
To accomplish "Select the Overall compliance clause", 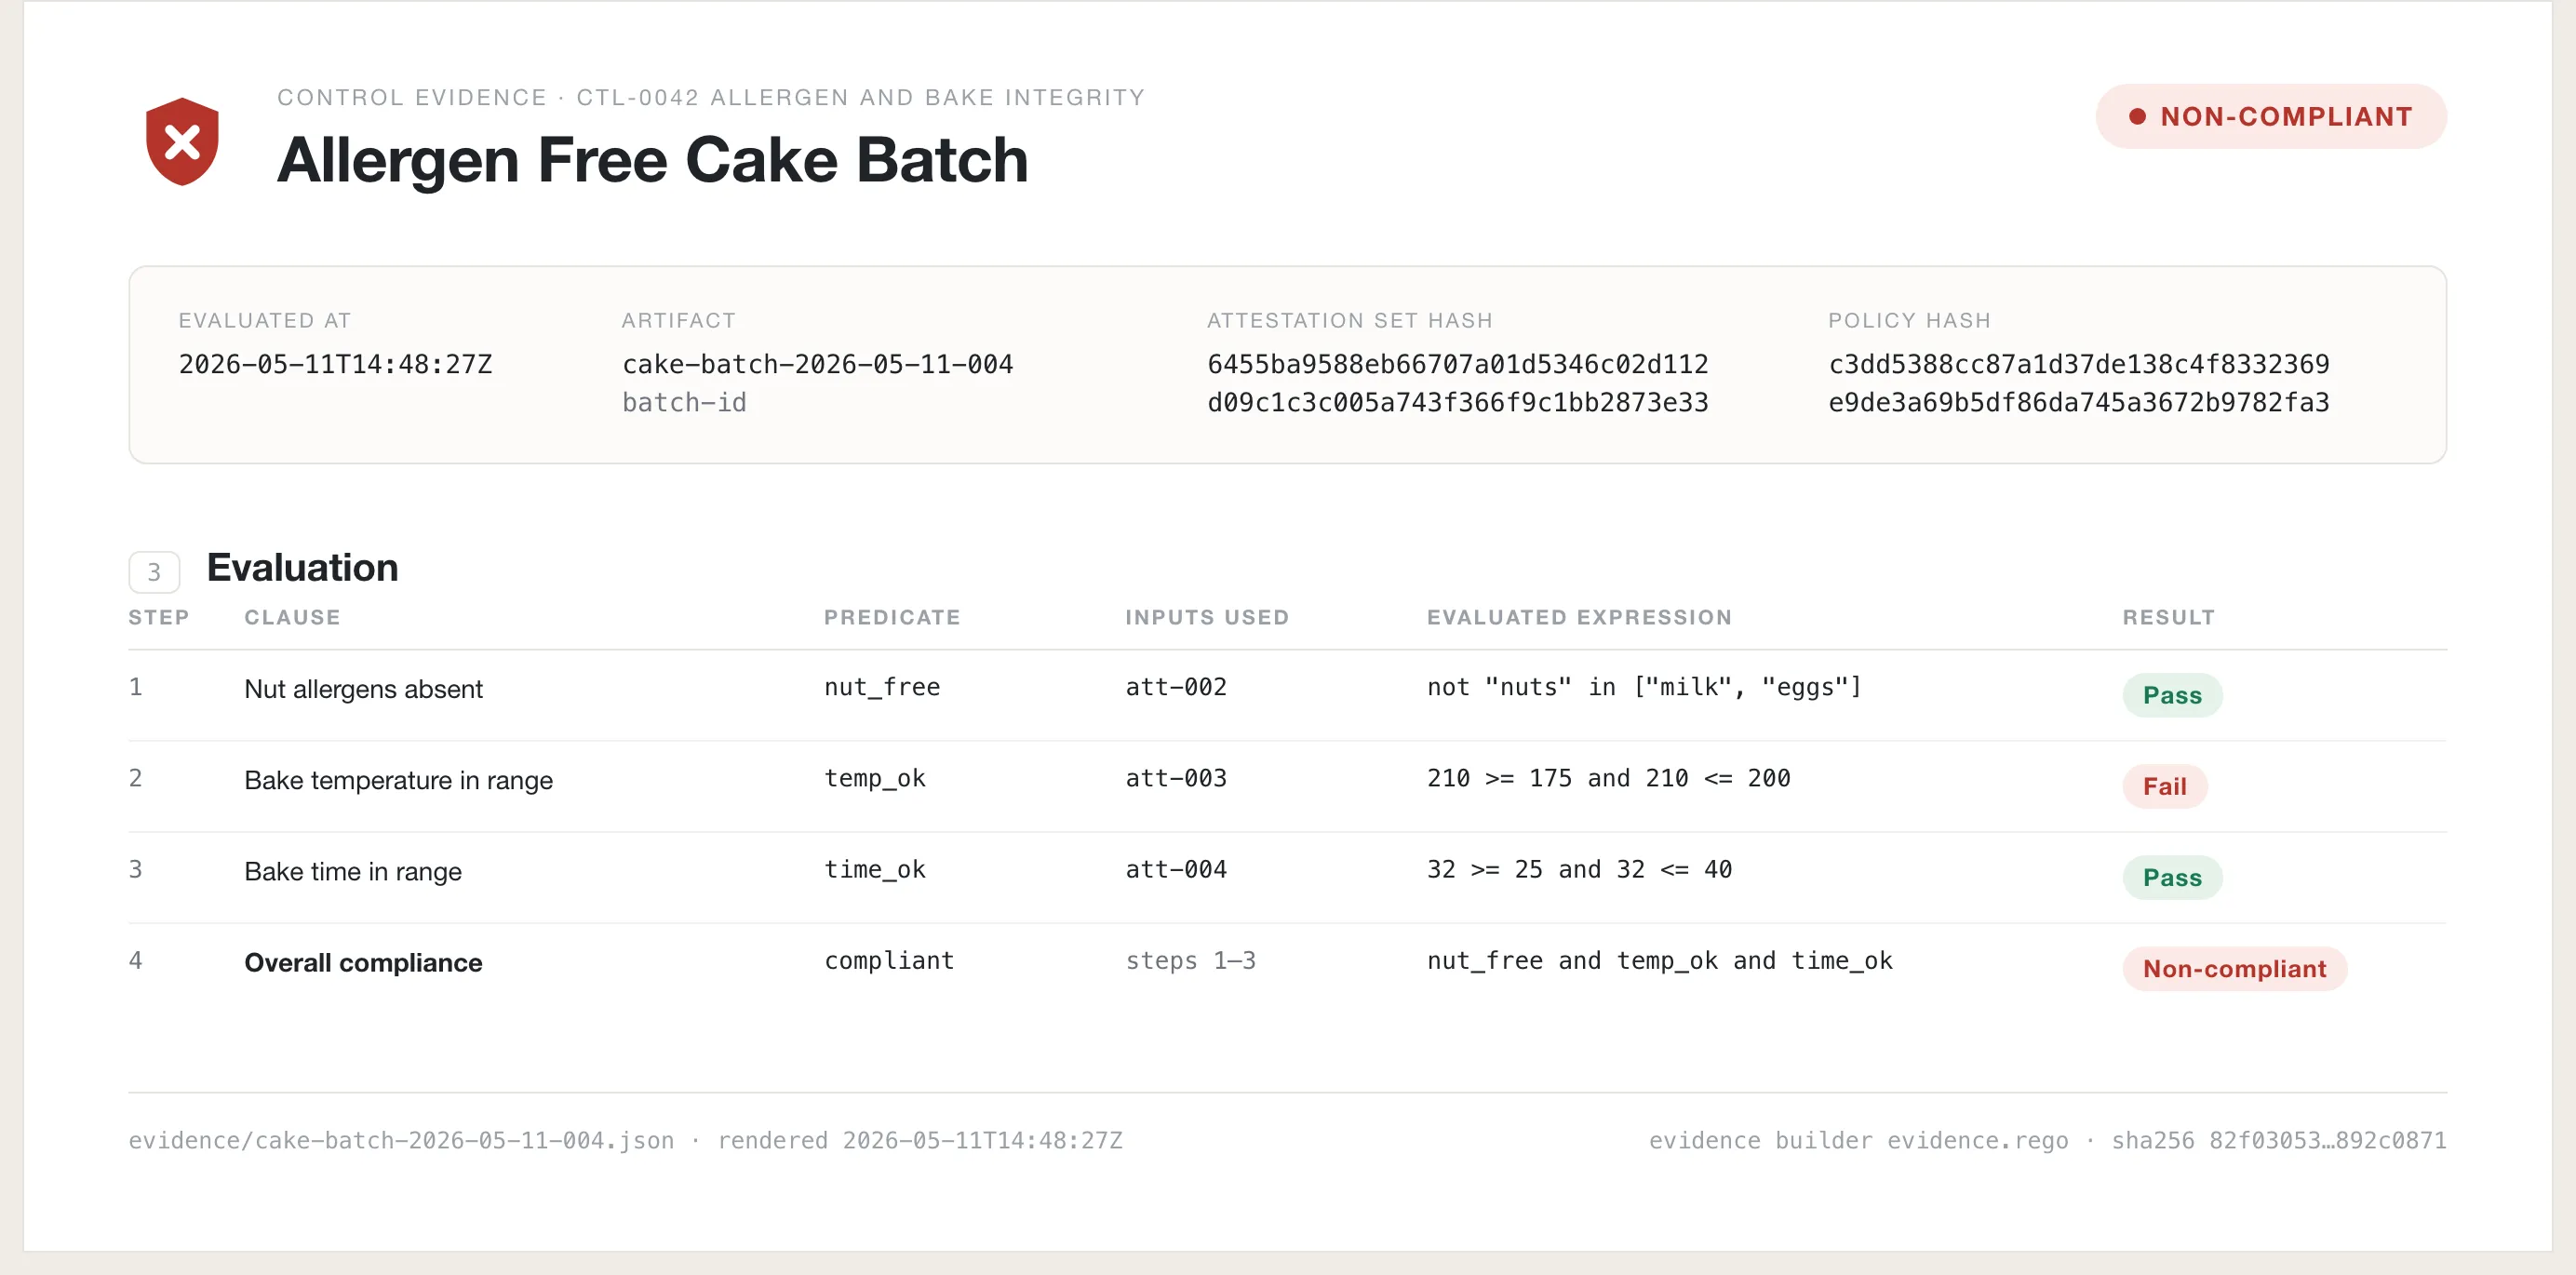I will click(x=363, y=962).
